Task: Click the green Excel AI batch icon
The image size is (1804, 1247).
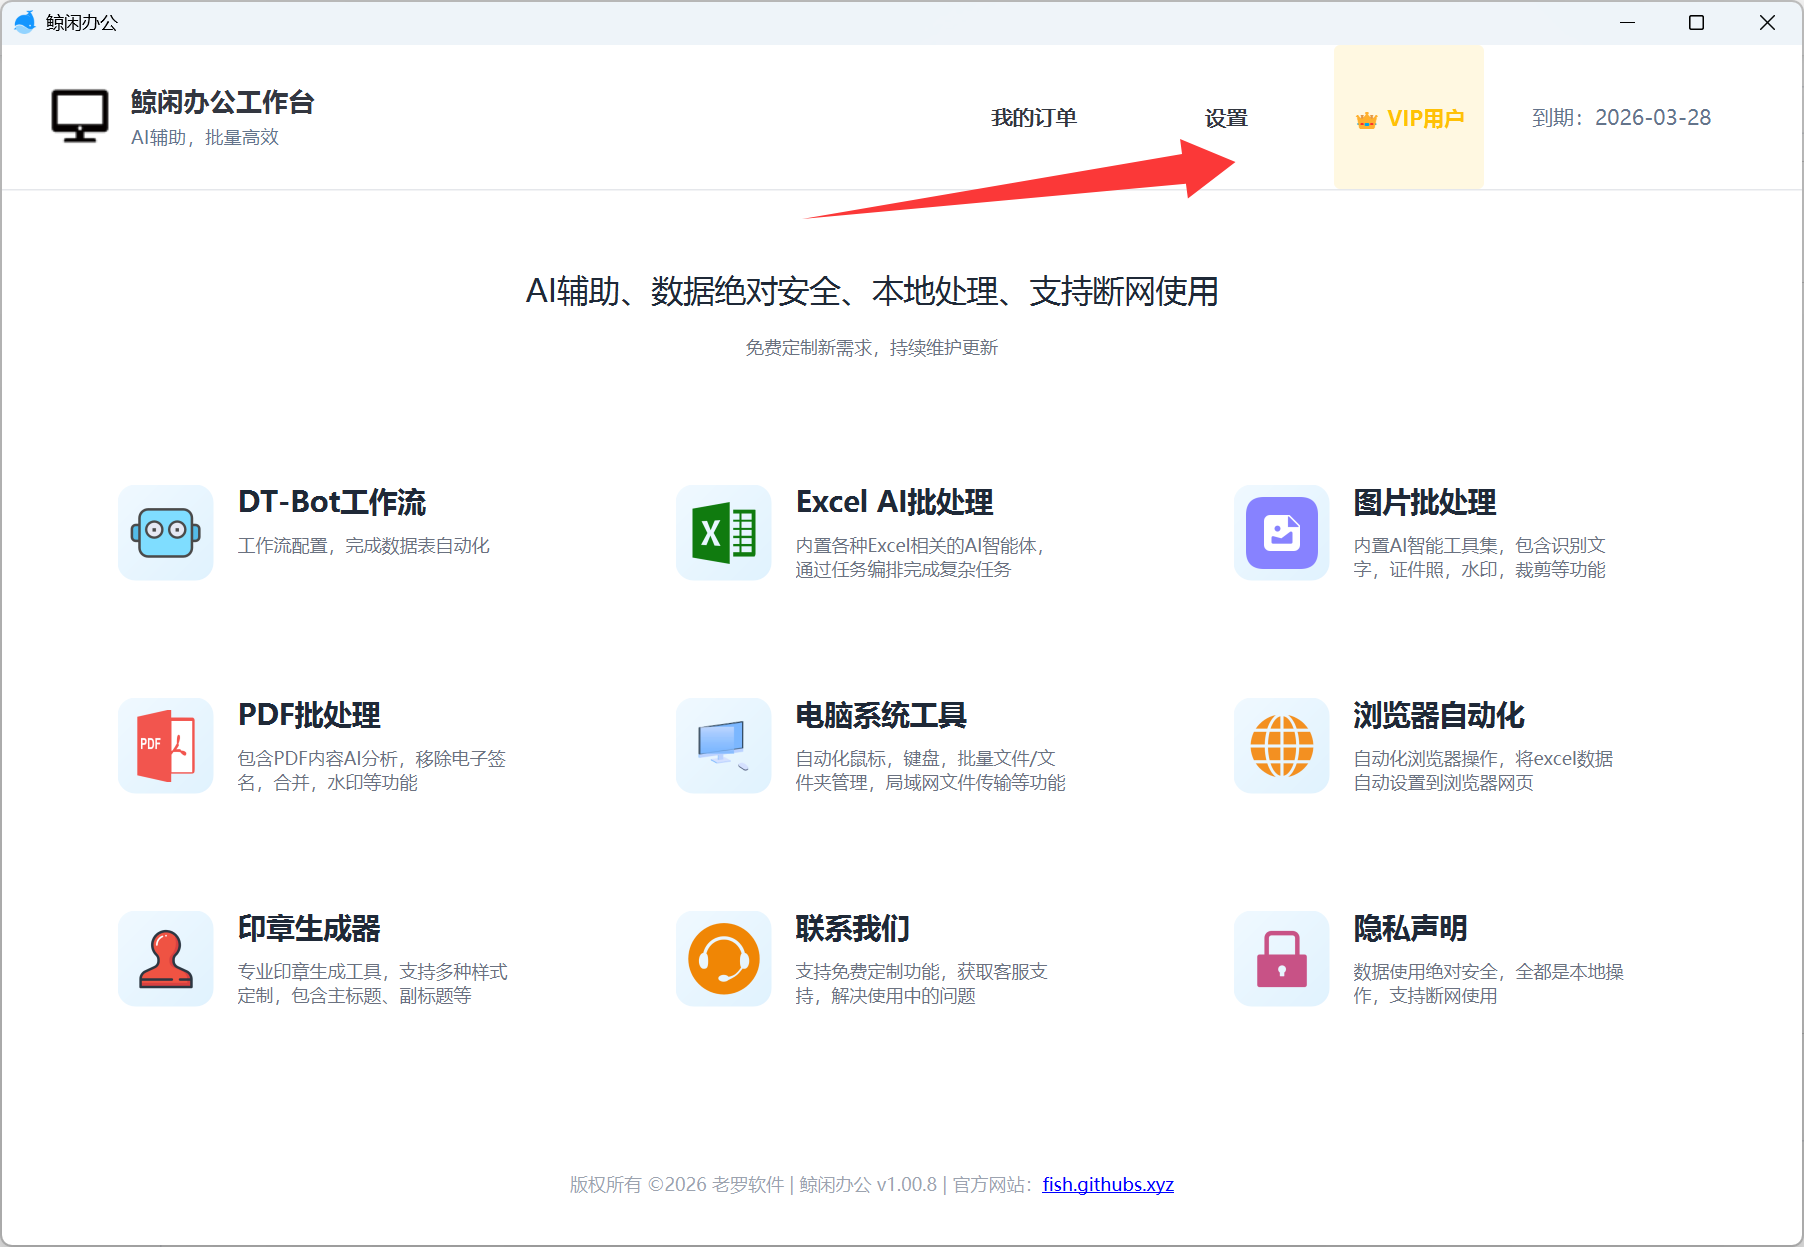Action: click(723, 532)
